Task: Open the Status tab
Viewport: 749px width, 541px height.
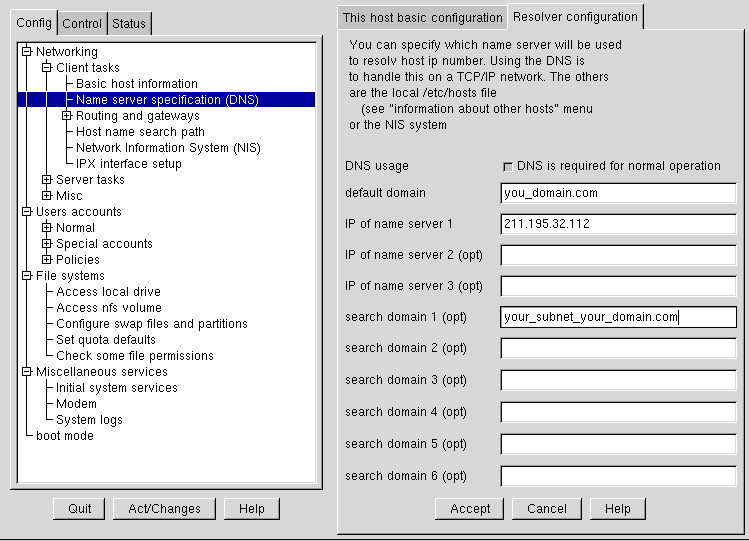Action: pos(128,24)
